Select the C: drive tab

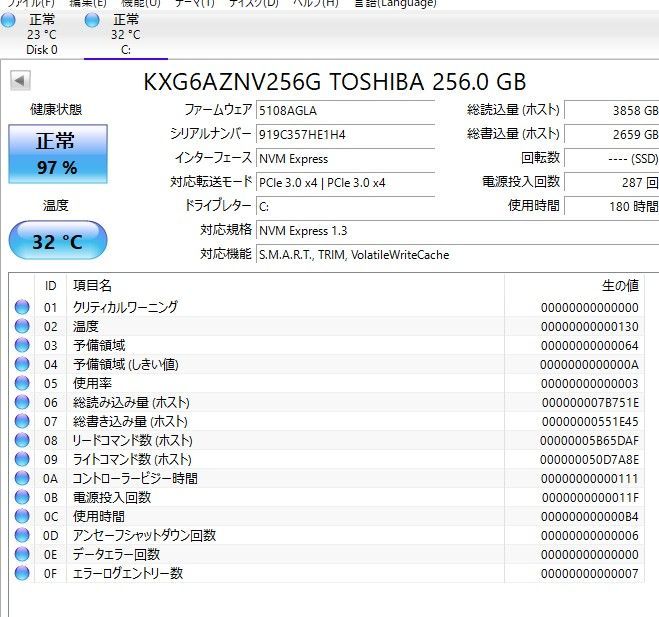coord(126,34)
